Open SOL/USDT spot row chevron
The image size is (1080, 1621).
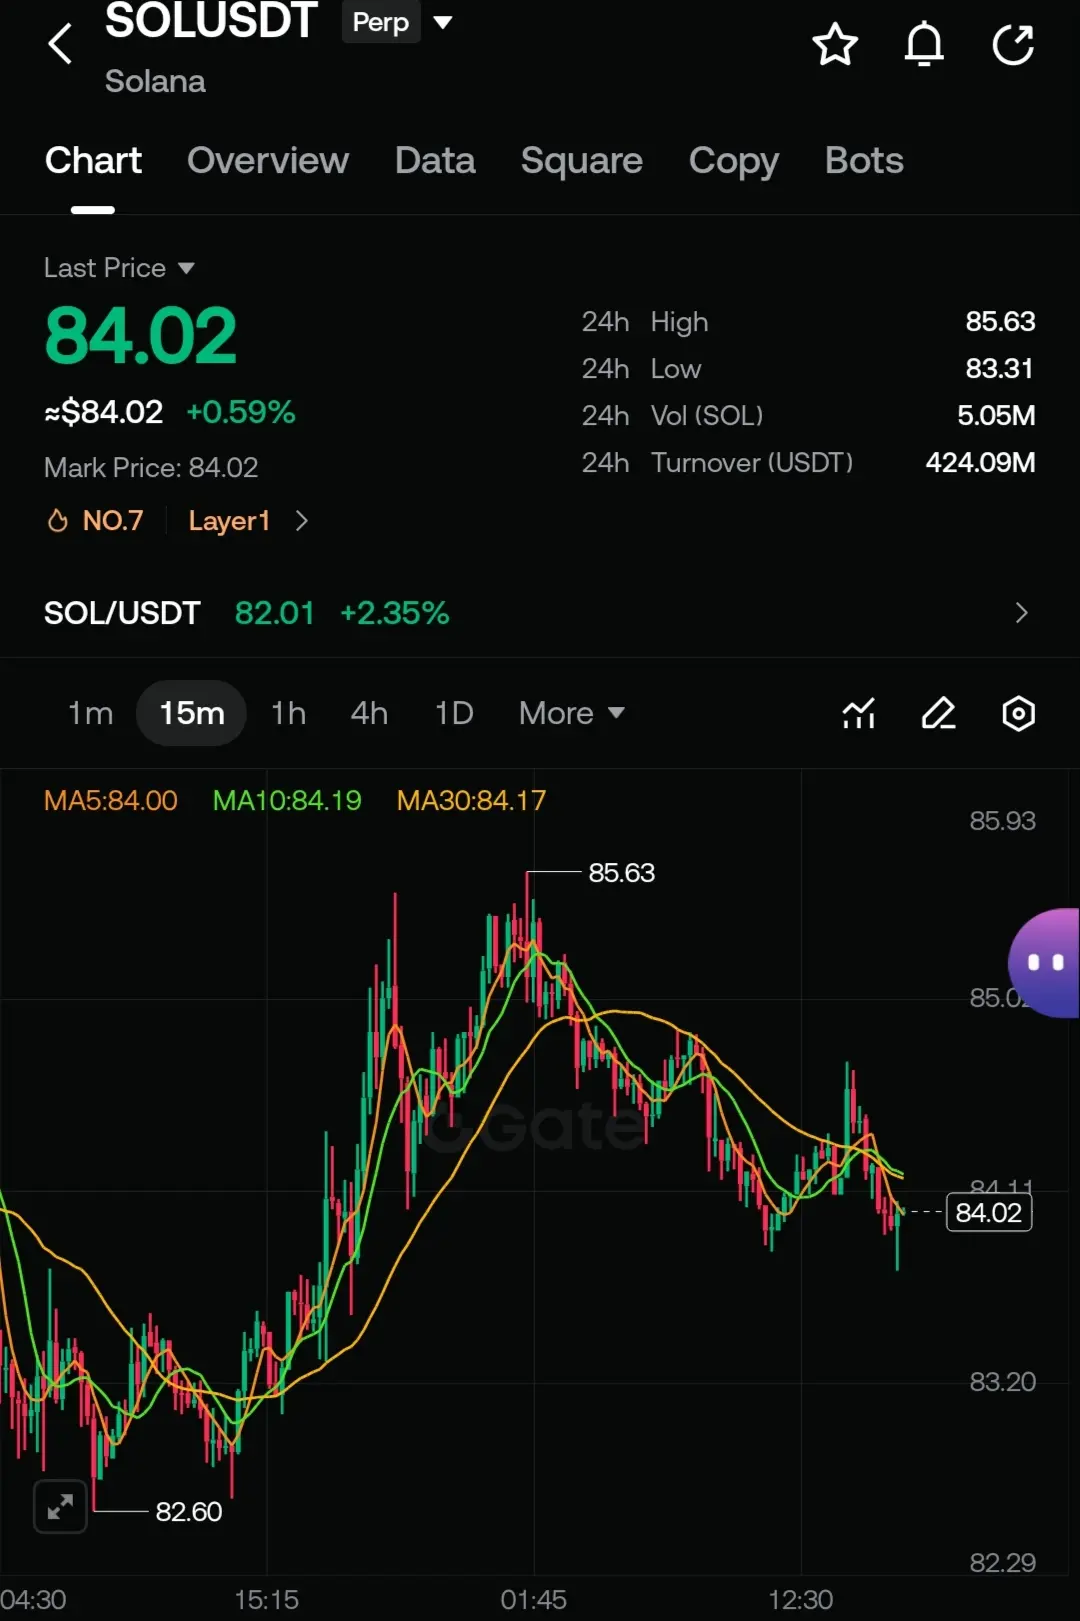coord(1021,613)
